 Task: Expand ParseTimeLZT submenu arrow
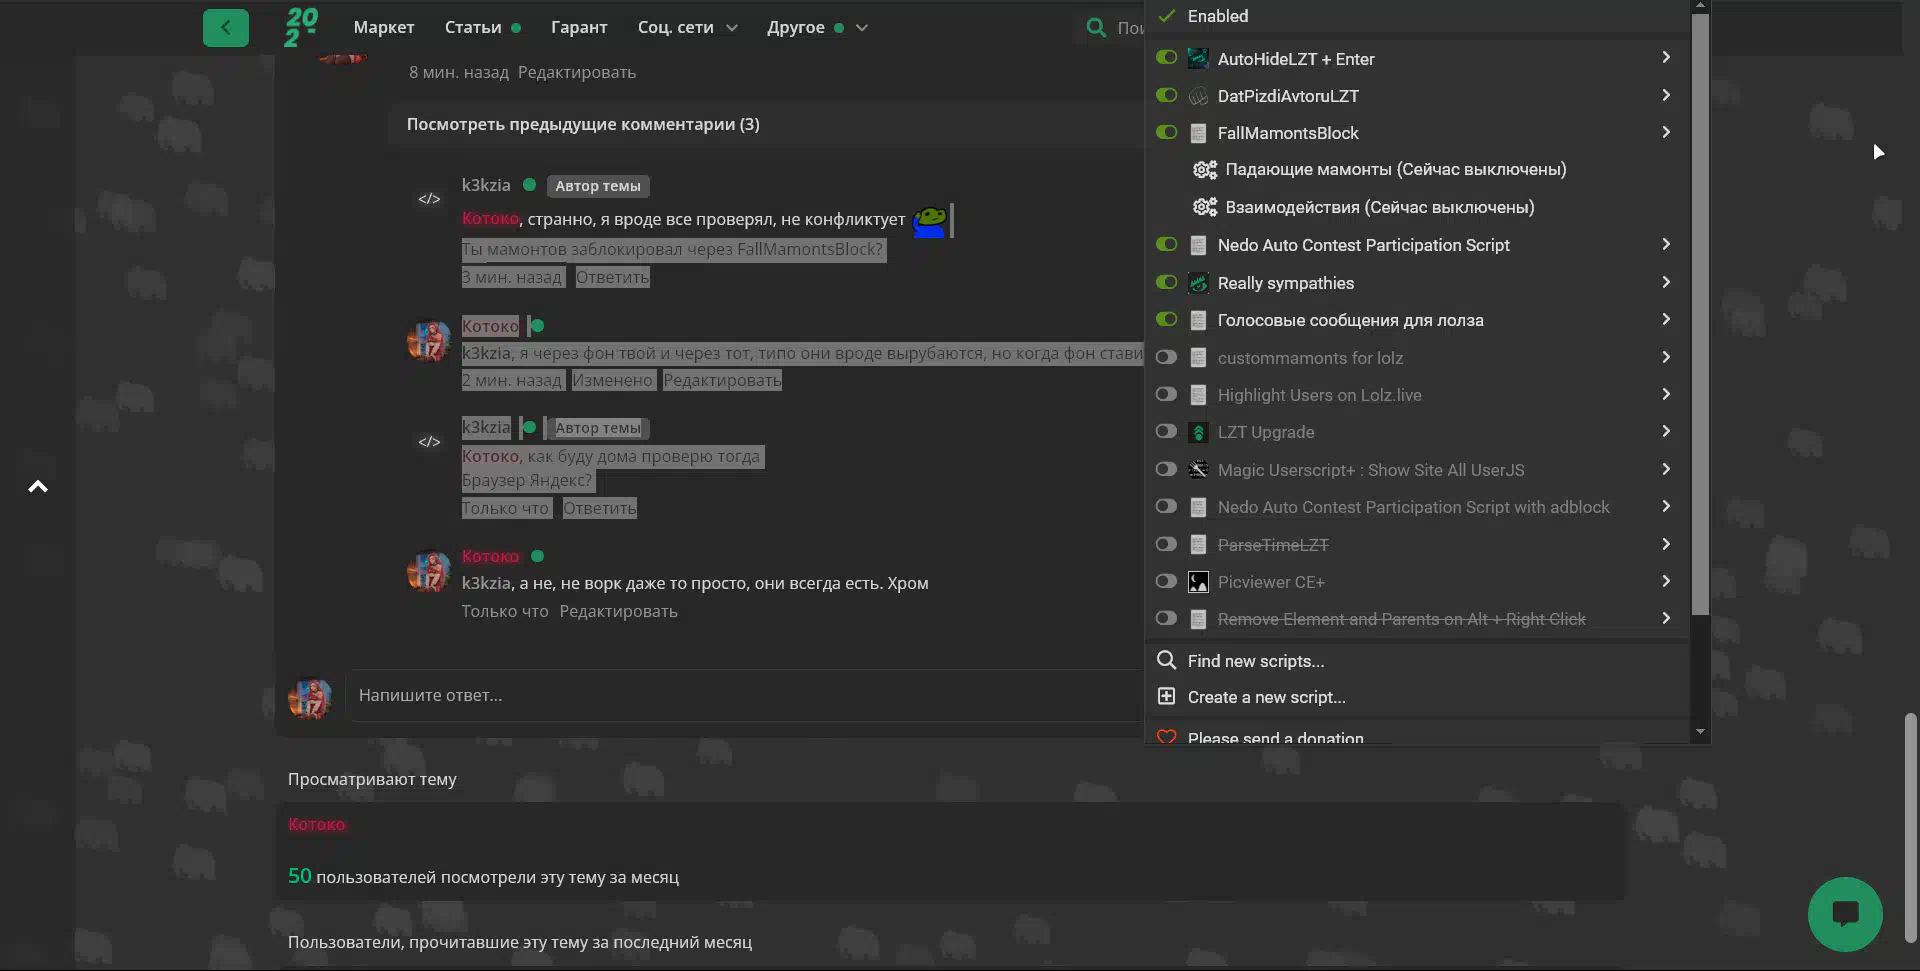click(1666, 544)
